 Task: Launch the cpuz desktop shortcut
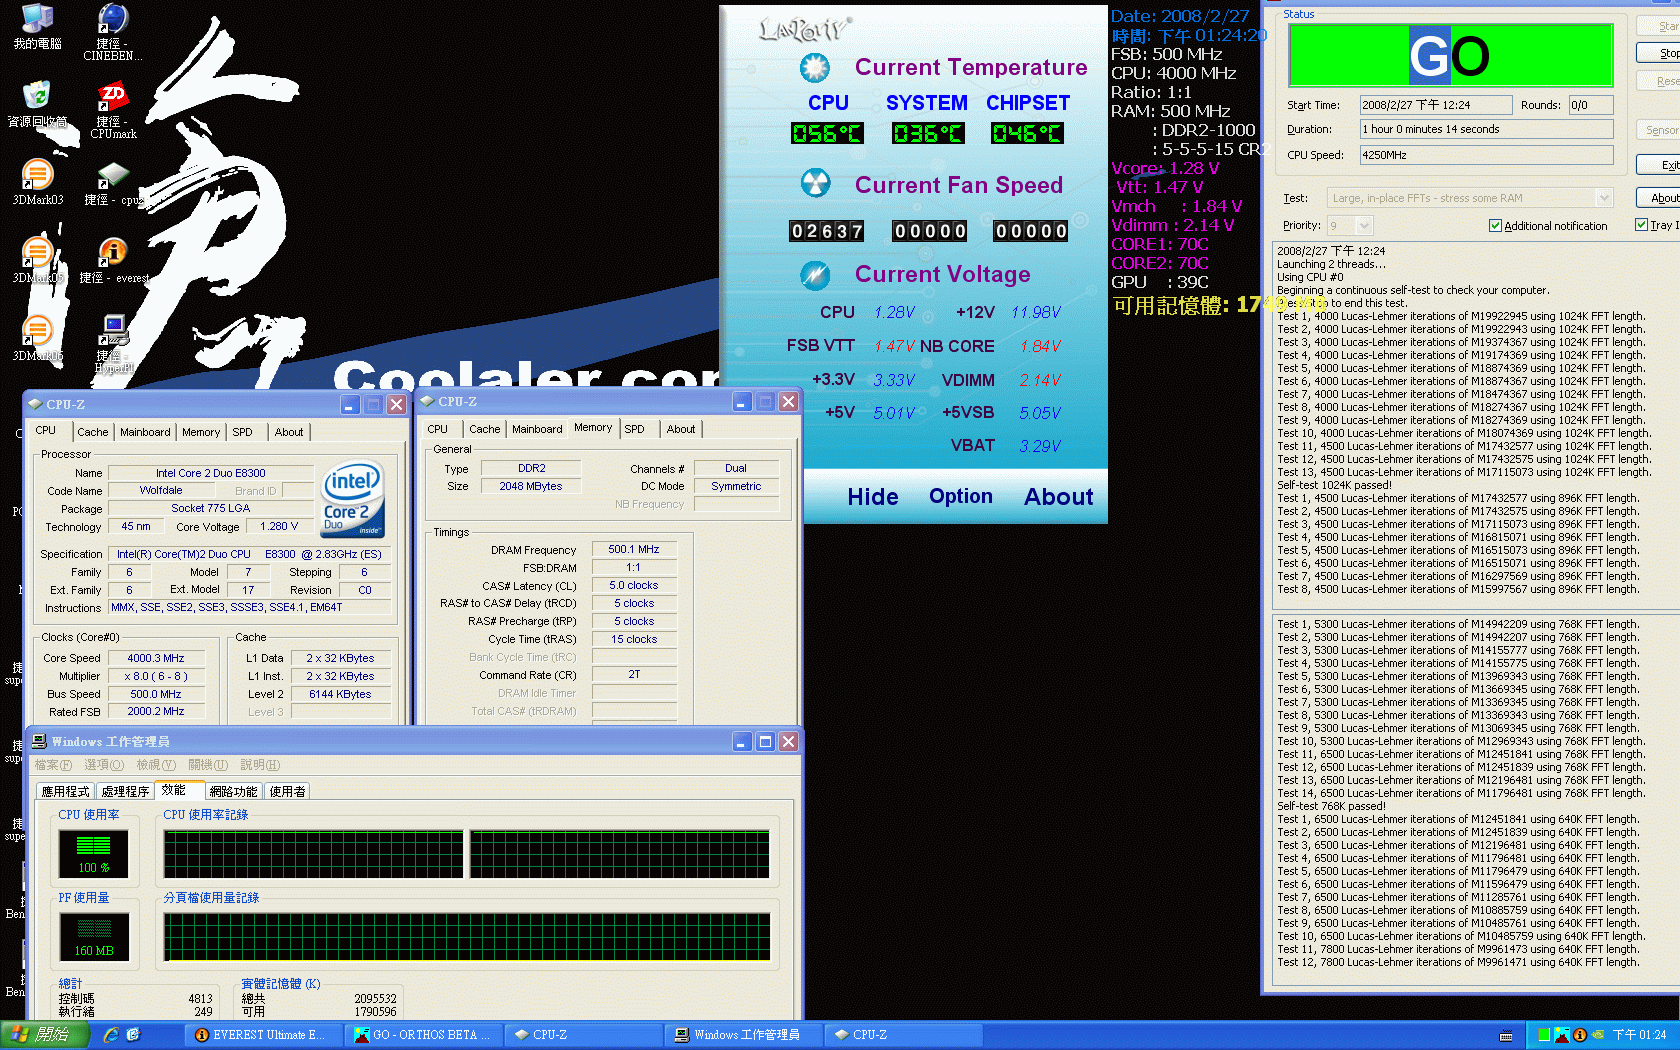pyautogui.click(x=113, y=182)
